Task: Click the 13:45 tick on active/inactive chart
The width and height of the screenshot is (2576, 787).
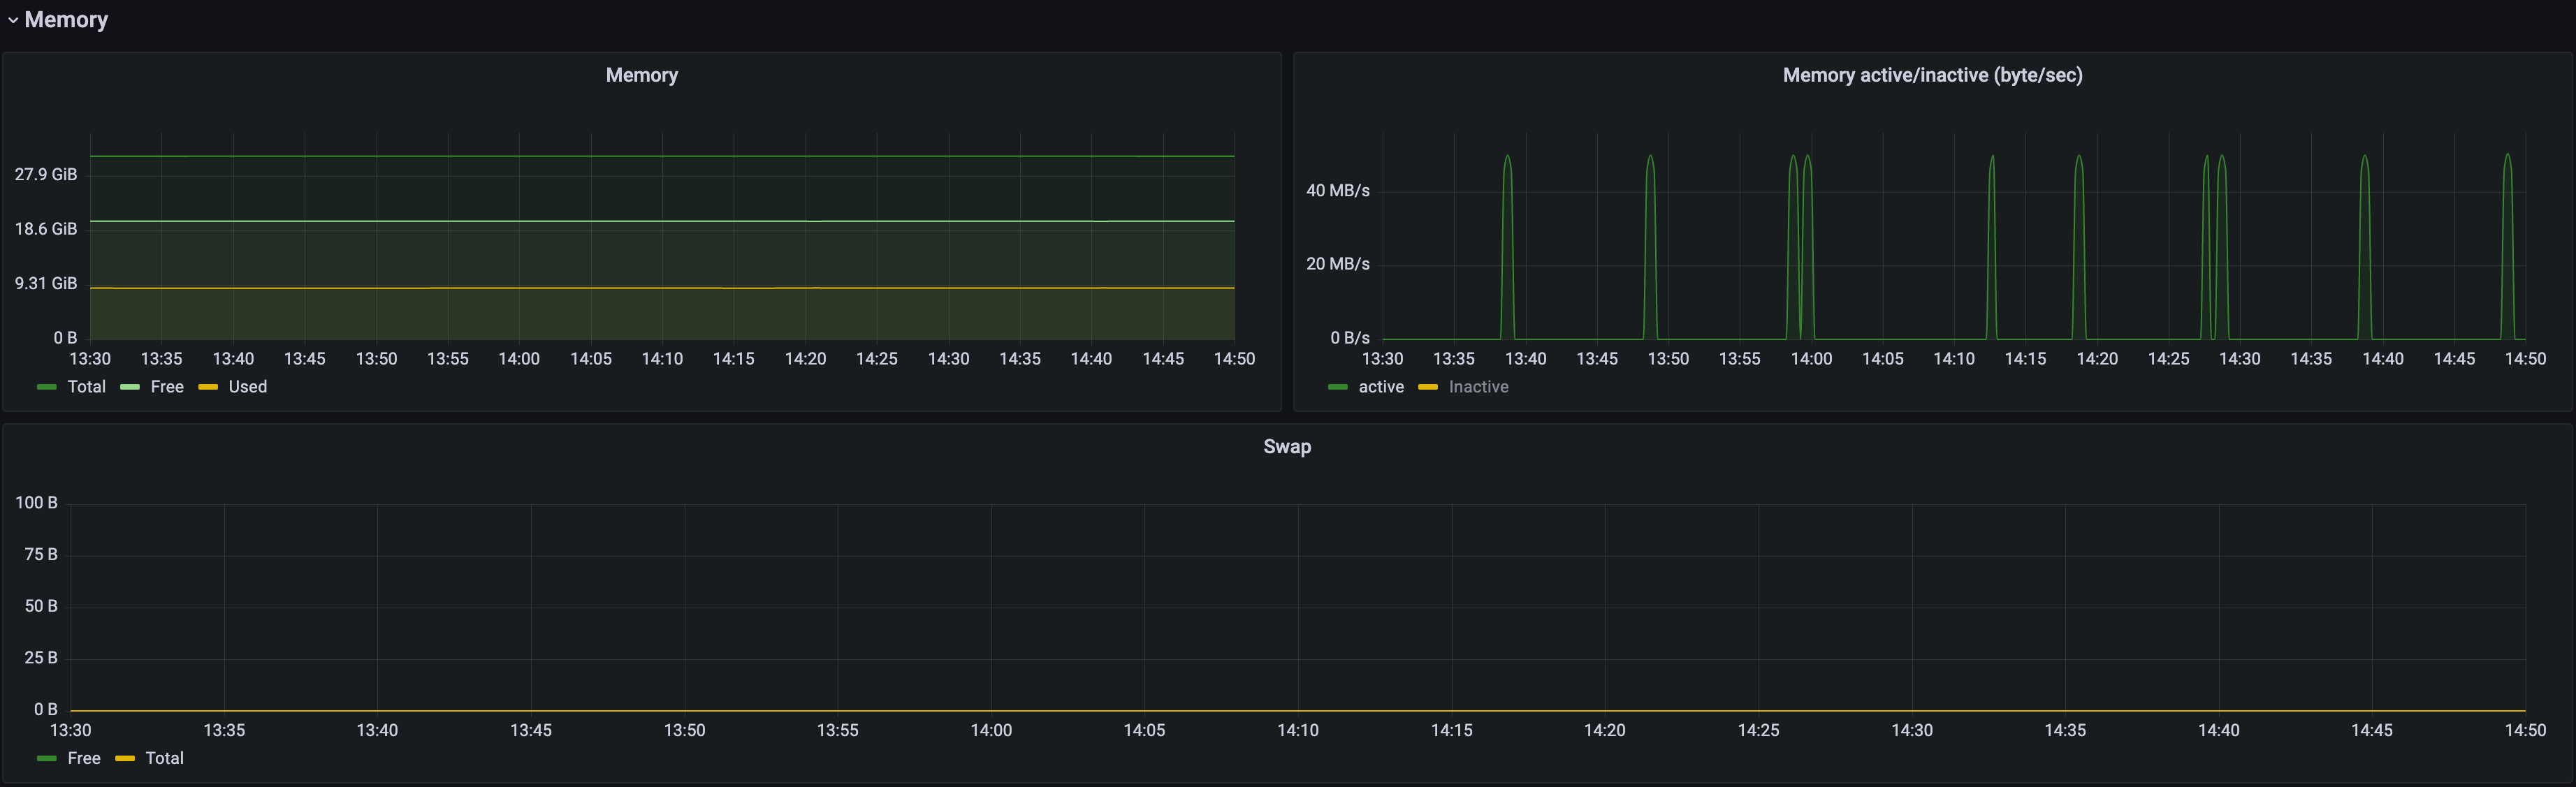Action: (x=1597, y=359)
